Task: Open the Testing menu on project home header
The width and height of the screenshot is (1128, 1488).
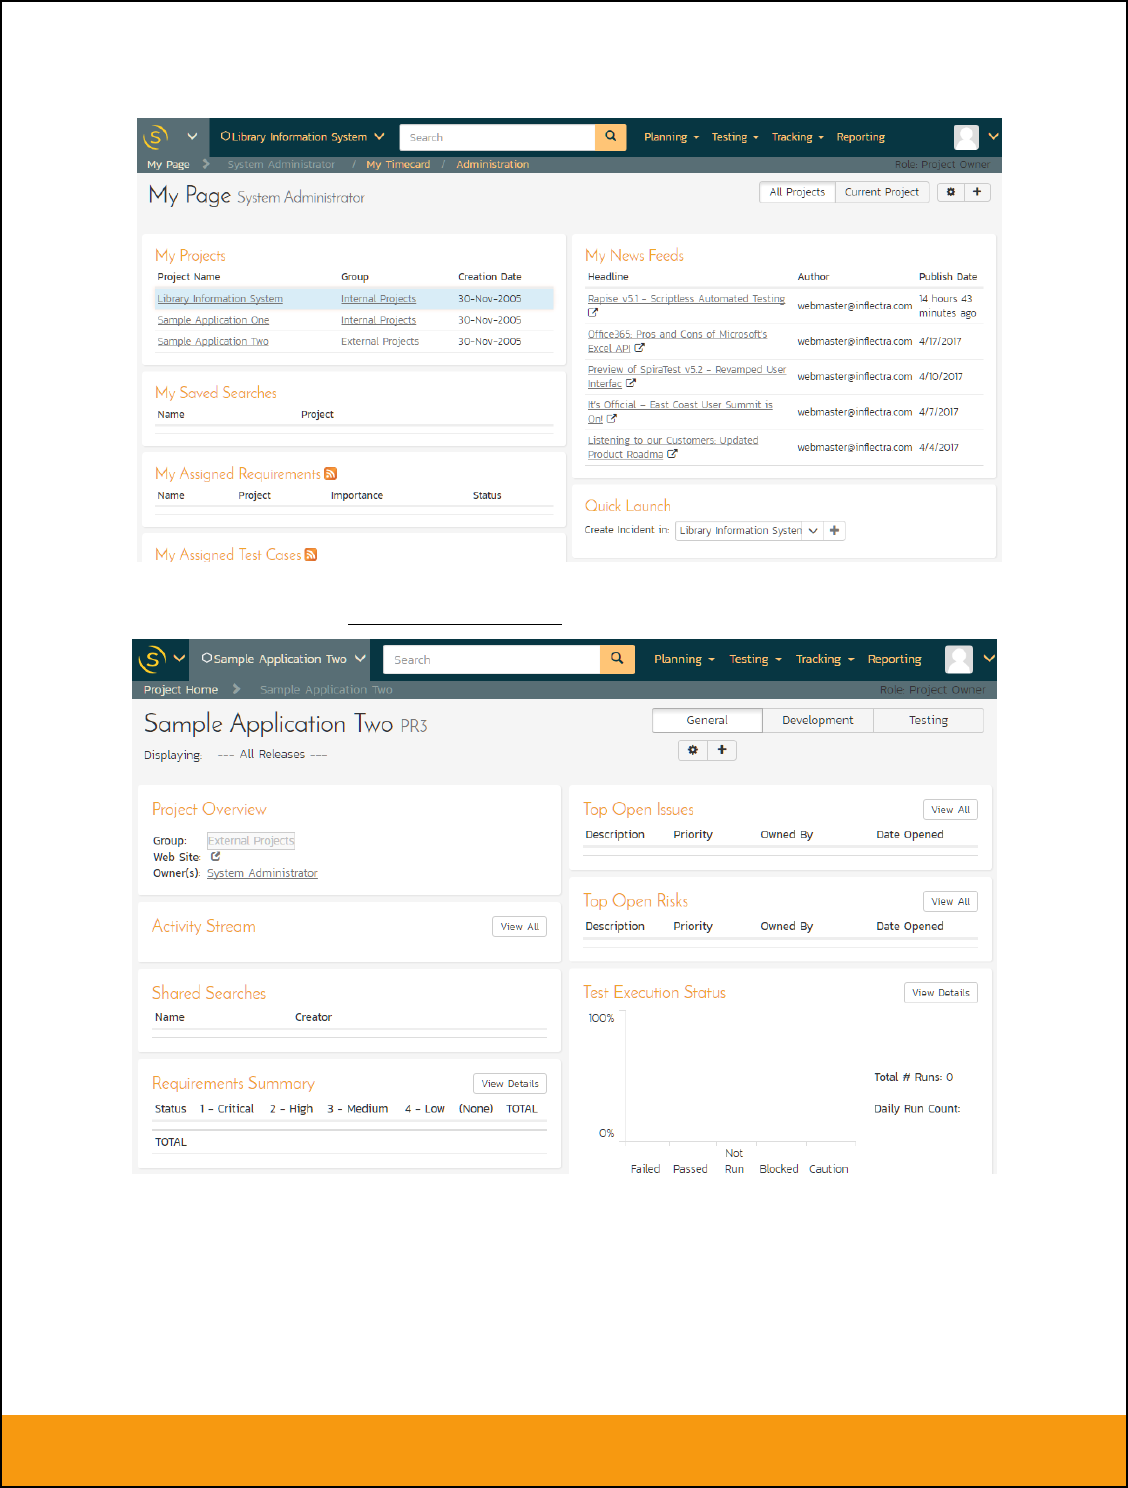Action: click(755, 659)
